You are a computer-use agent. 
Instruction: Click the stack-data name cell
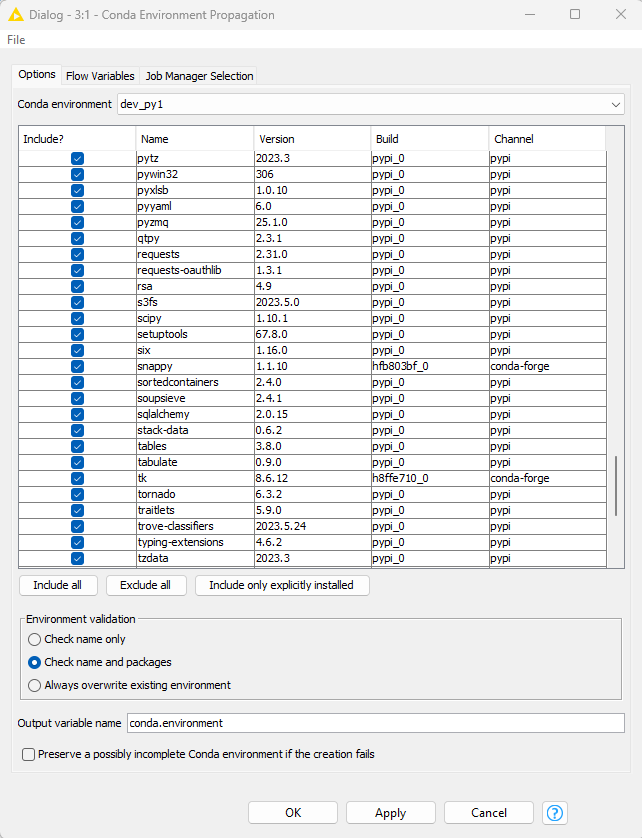pos(195,430)
